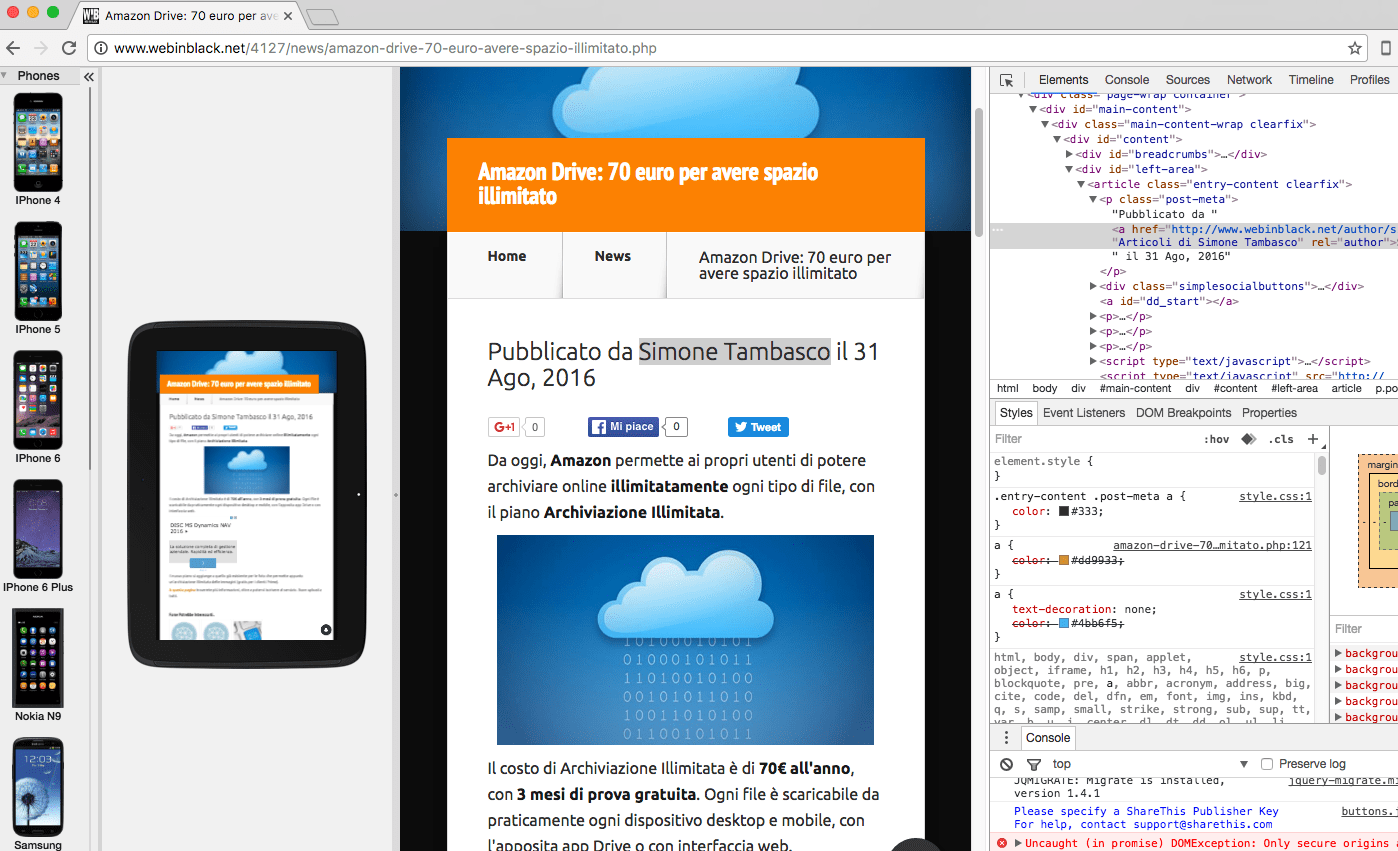The image size is (1398, 851).
Task: Switch to the Elements panel tab
Action: (1063, 80)
